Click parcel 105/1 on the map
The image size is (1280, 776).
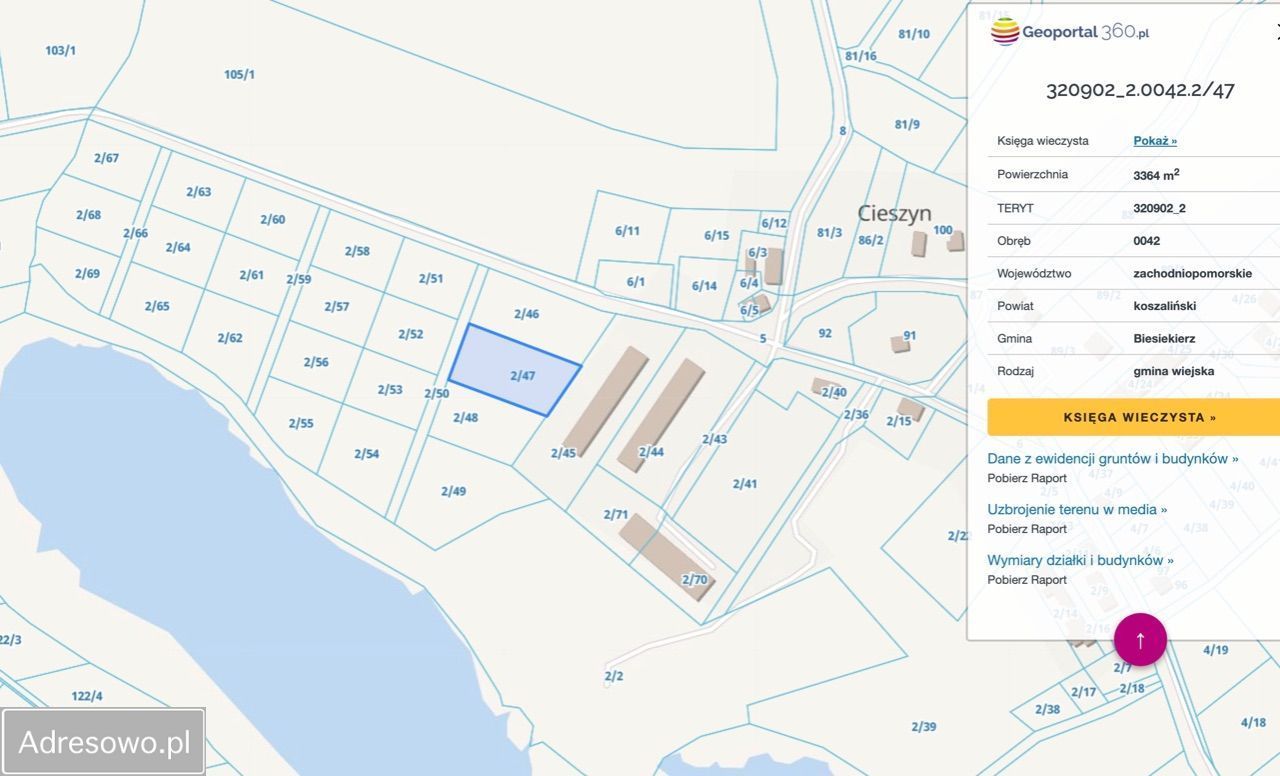click(x=239, y=74)
